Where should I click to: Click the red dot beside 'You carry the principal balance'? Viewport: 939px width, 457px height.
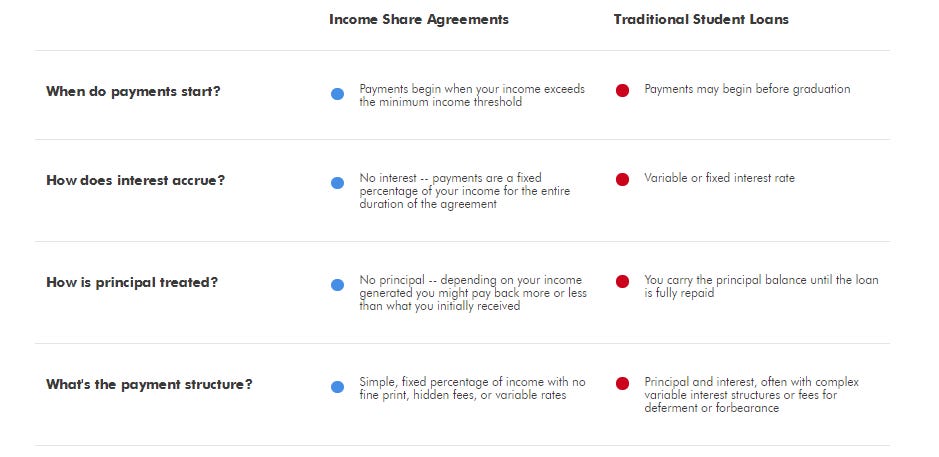pos(622,282)
